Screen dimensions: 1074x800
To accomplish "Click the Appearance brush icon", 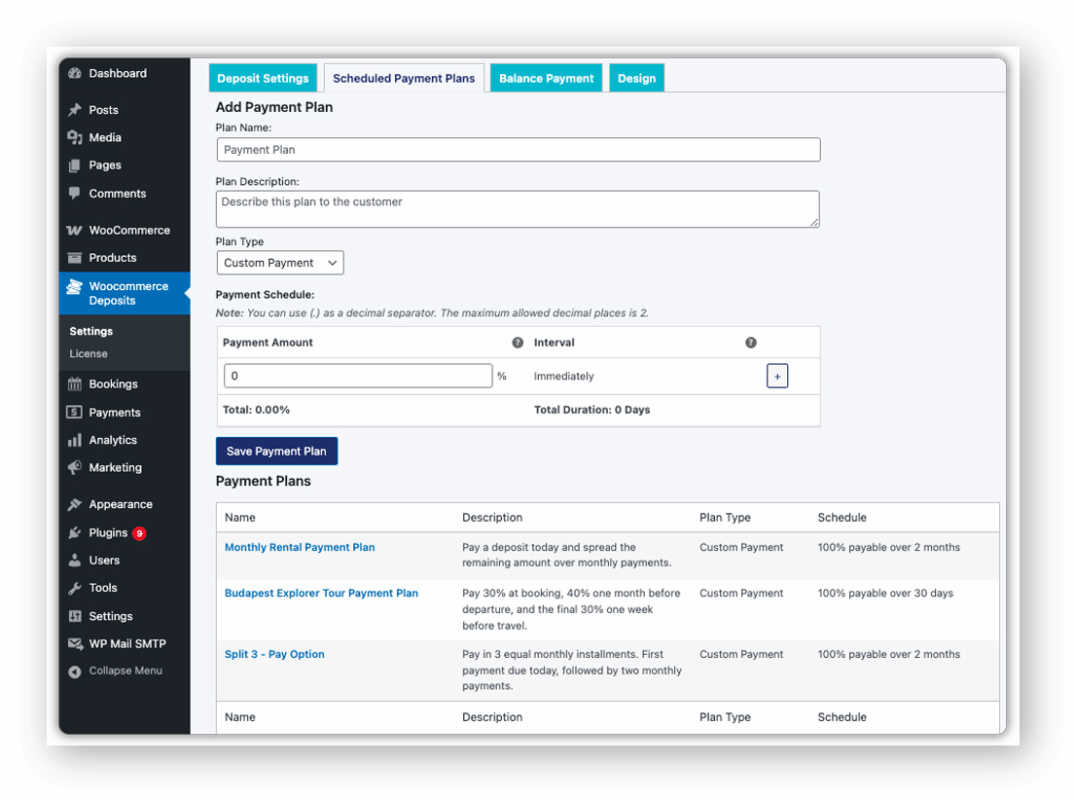I will (x=75, y=504).
